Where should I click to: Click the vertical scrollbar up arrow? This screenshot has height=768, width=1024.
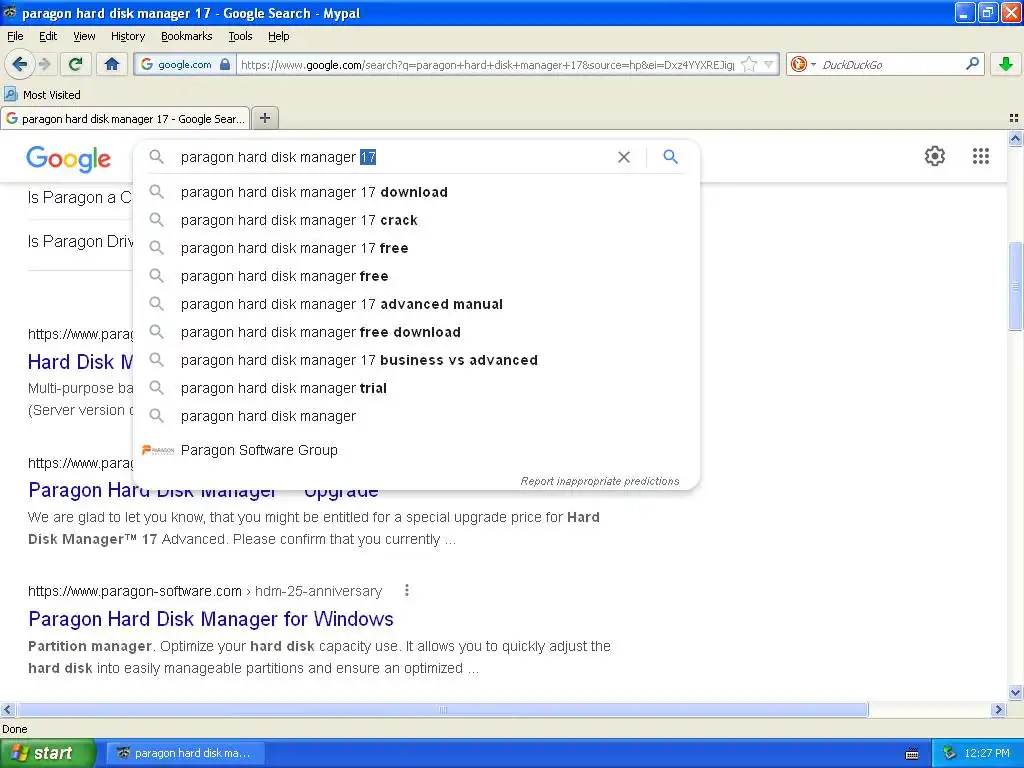(x=1015, y=138)
